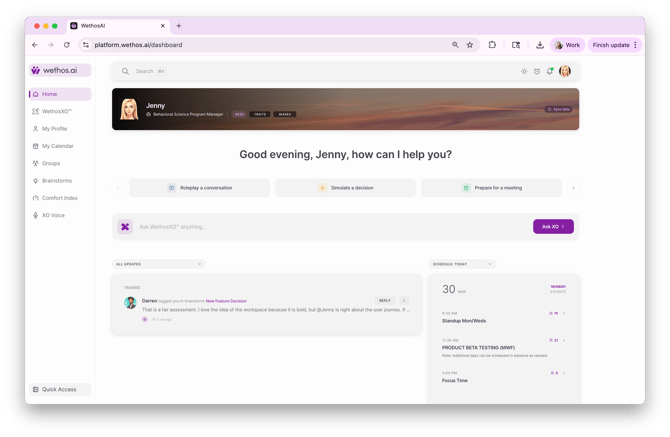
Task: Click the site settings icon in address bar
Action: 86,45
